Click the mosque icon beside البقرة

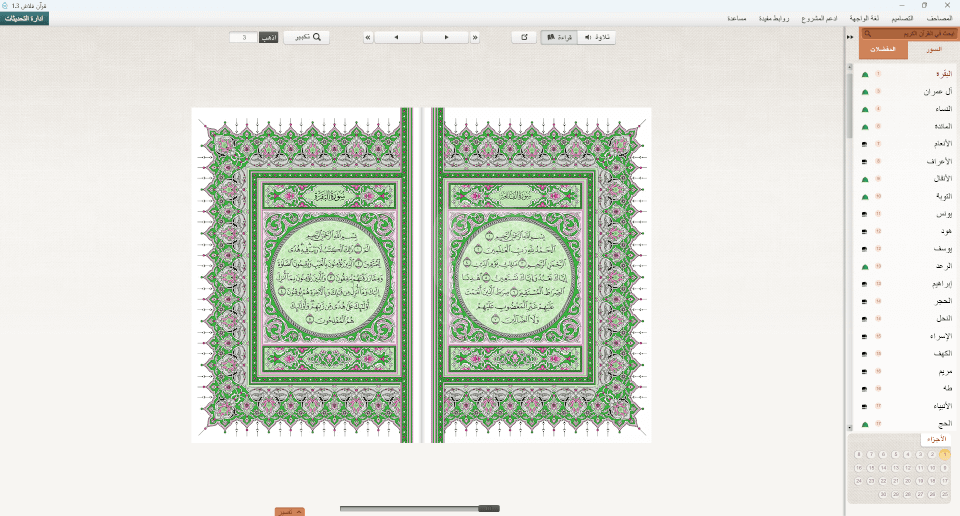[865, 75]
